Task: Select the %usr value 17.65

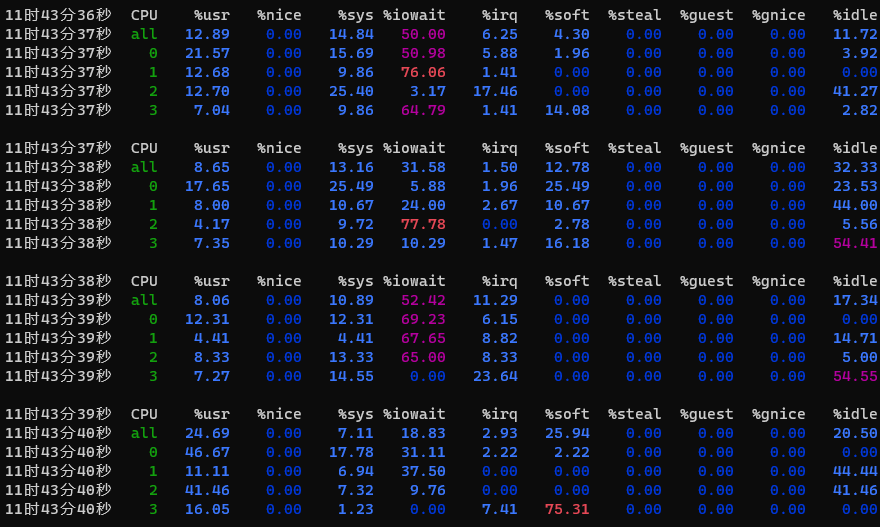Action: [x=207, y=186]
